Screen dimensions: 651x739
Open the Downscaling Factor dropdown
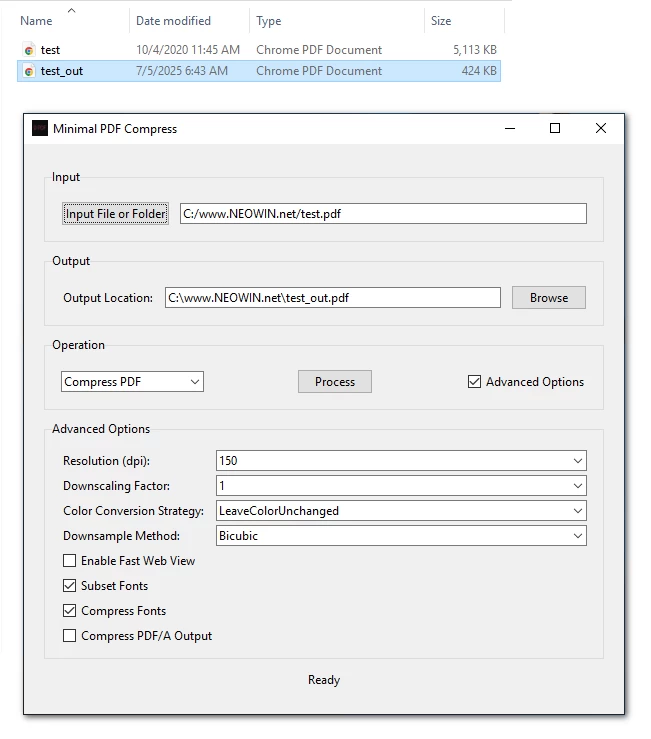(401, 485)
